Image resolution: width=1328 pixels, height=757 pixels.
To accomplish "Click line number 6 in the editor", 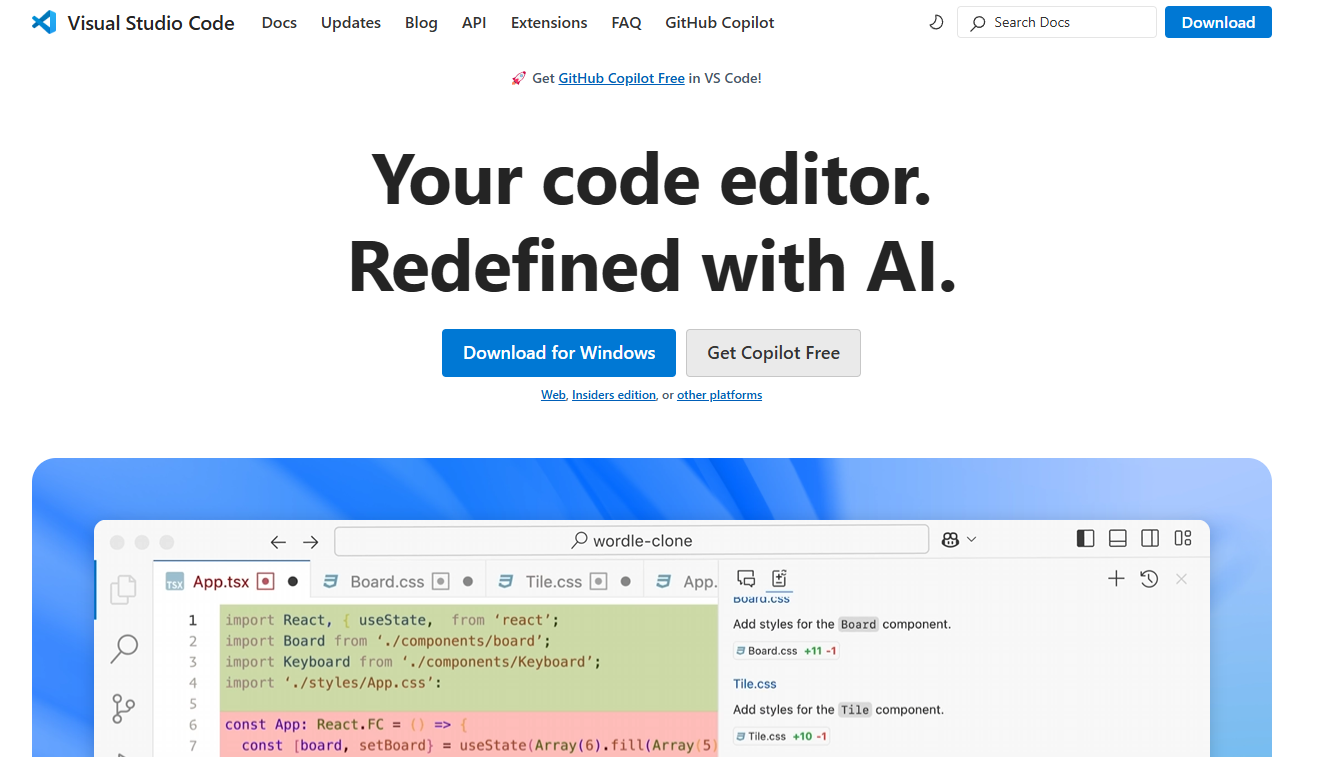I will point(193,724).
